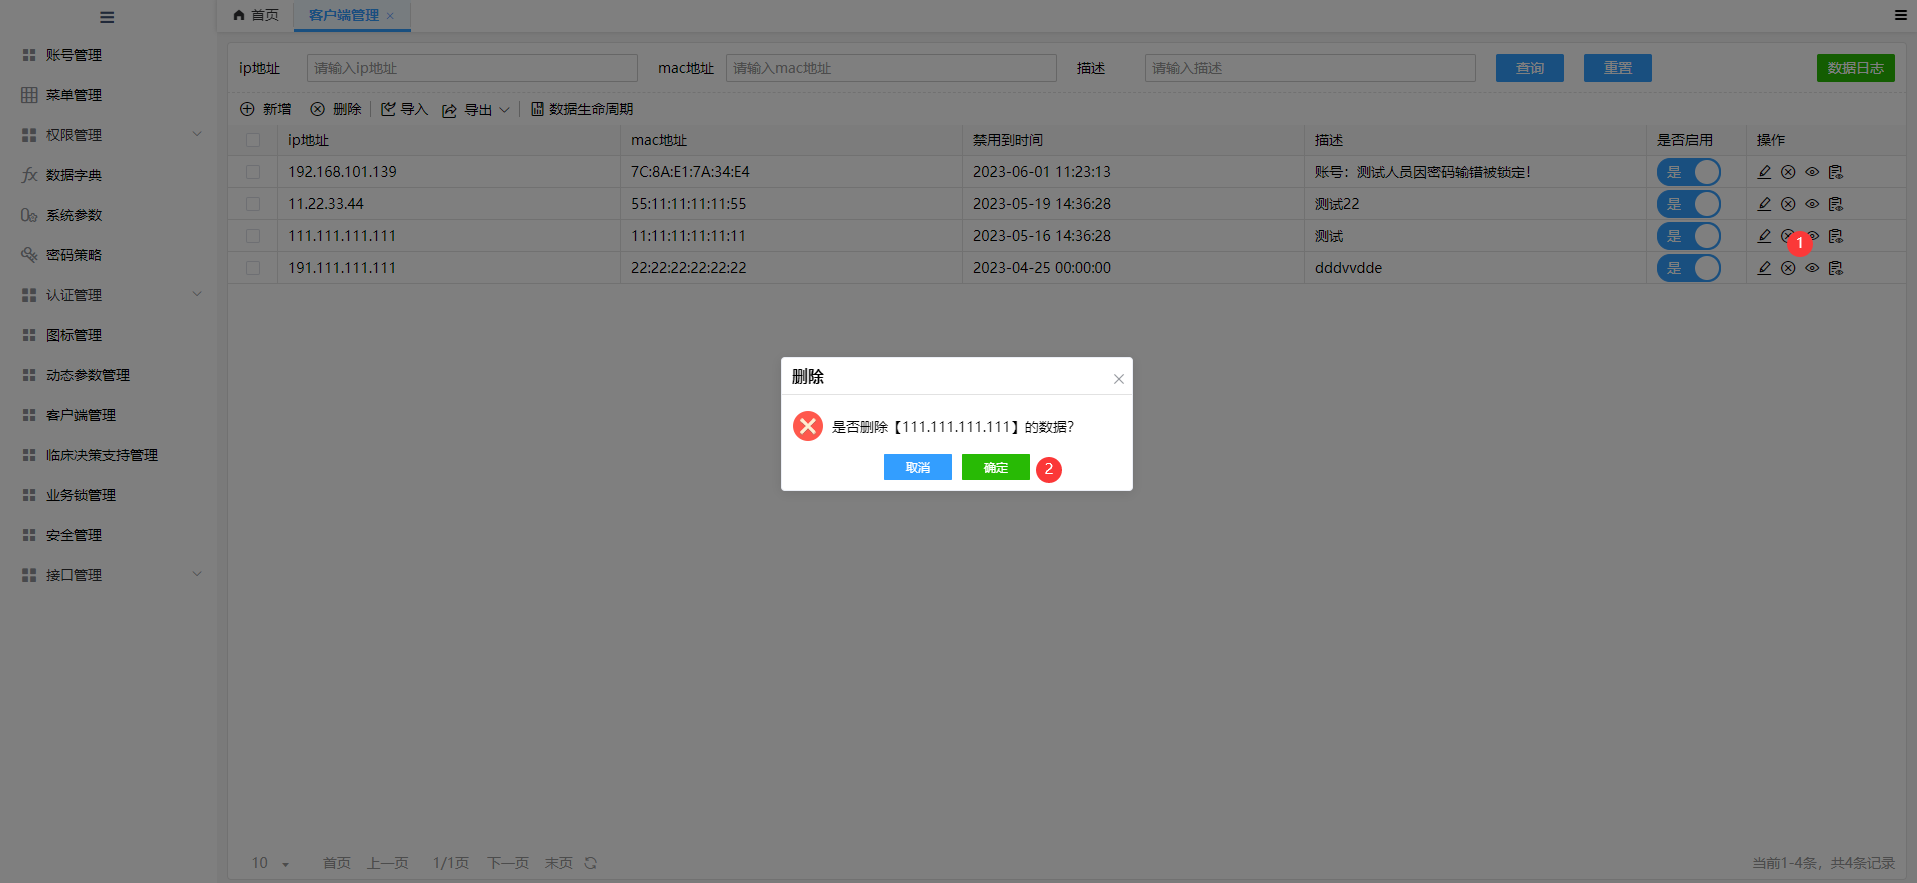
Task: Open the 菜单管理 sidebar menu
Action: click(74, 95)
